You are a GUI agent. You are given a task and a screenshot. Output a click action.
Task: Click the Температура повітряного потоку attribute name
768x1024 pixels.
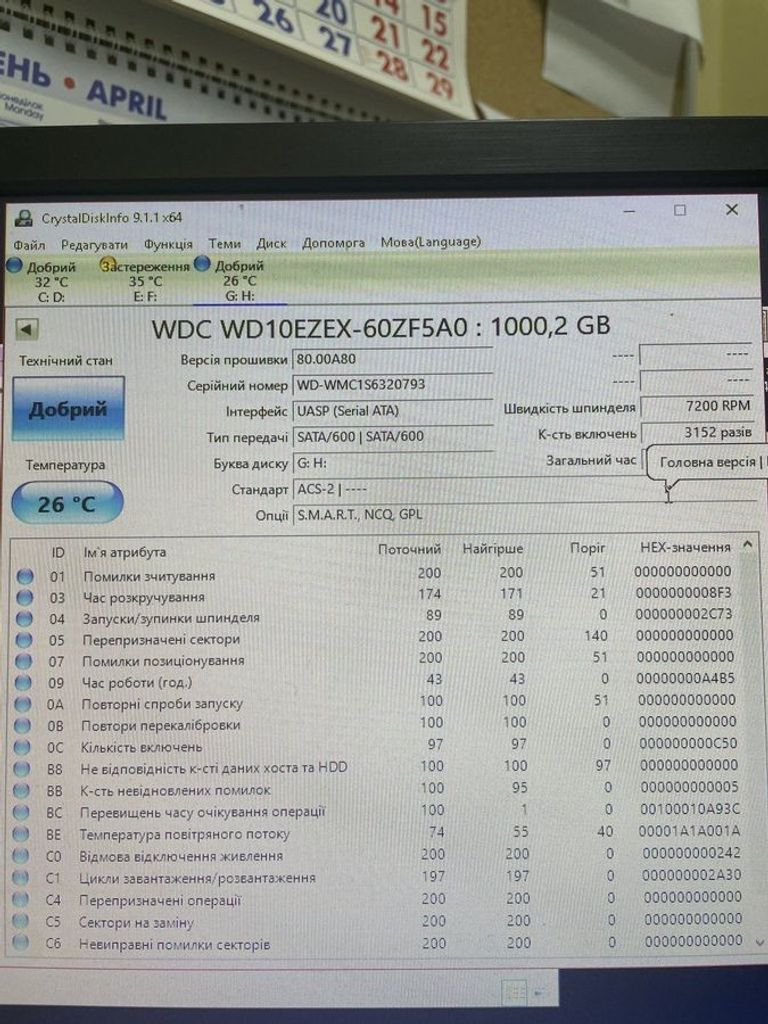pos(184,834)
